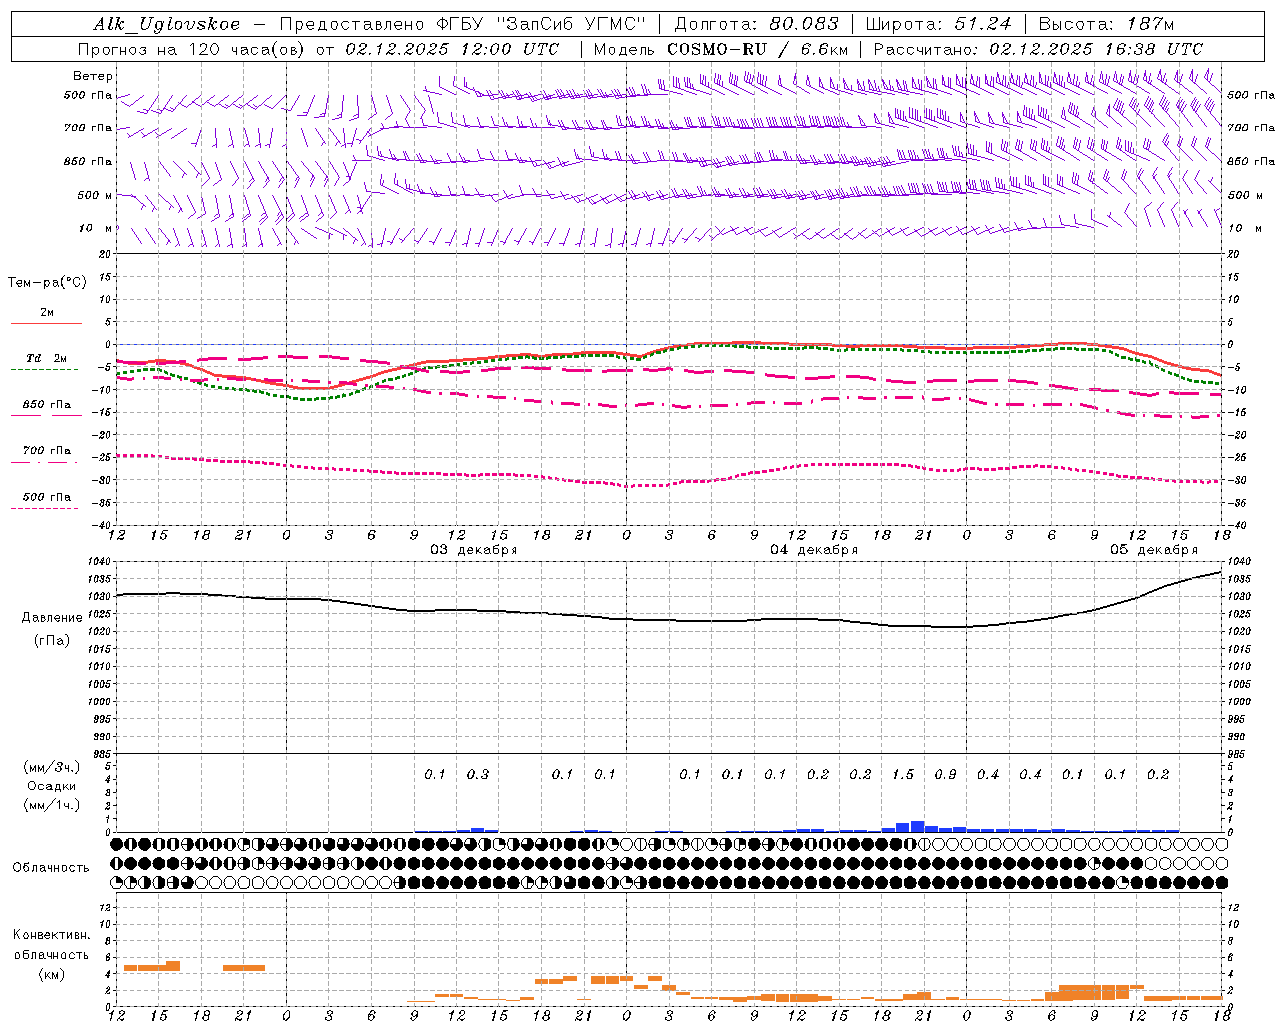Select the 'Долгота: 80.083' header value

[757, 24]
